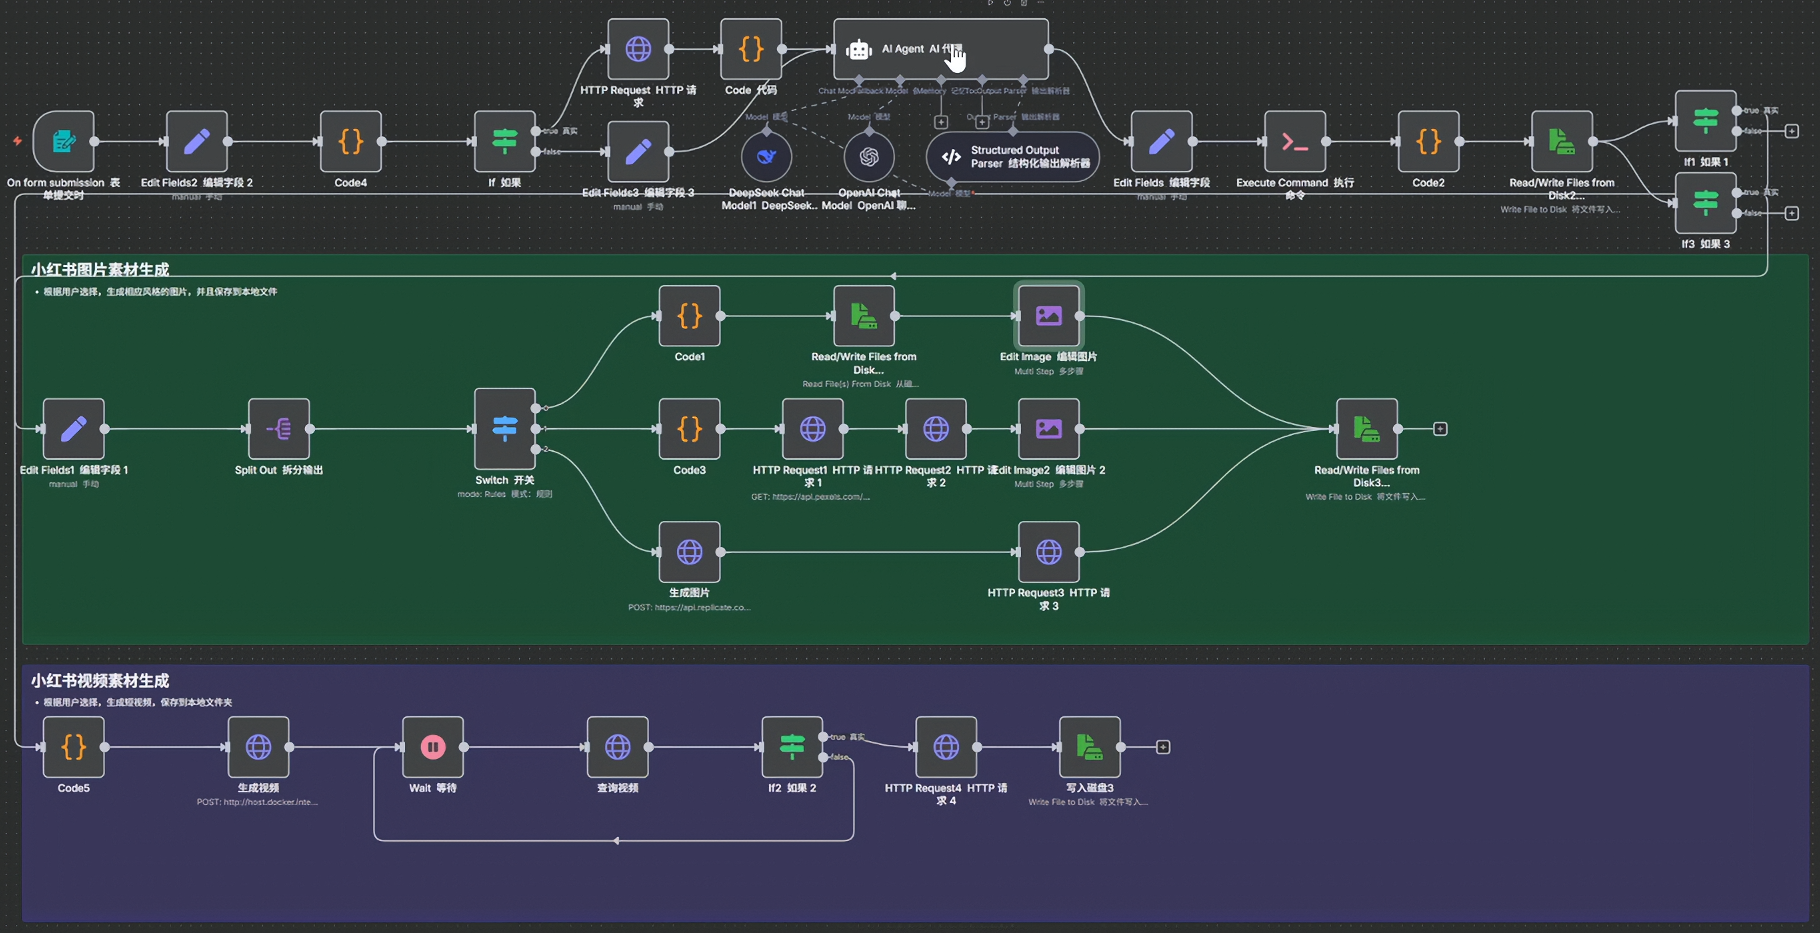Select the Execute Command node
The width and height of the screenshot is (1820, 933).
pos(1295,141)
